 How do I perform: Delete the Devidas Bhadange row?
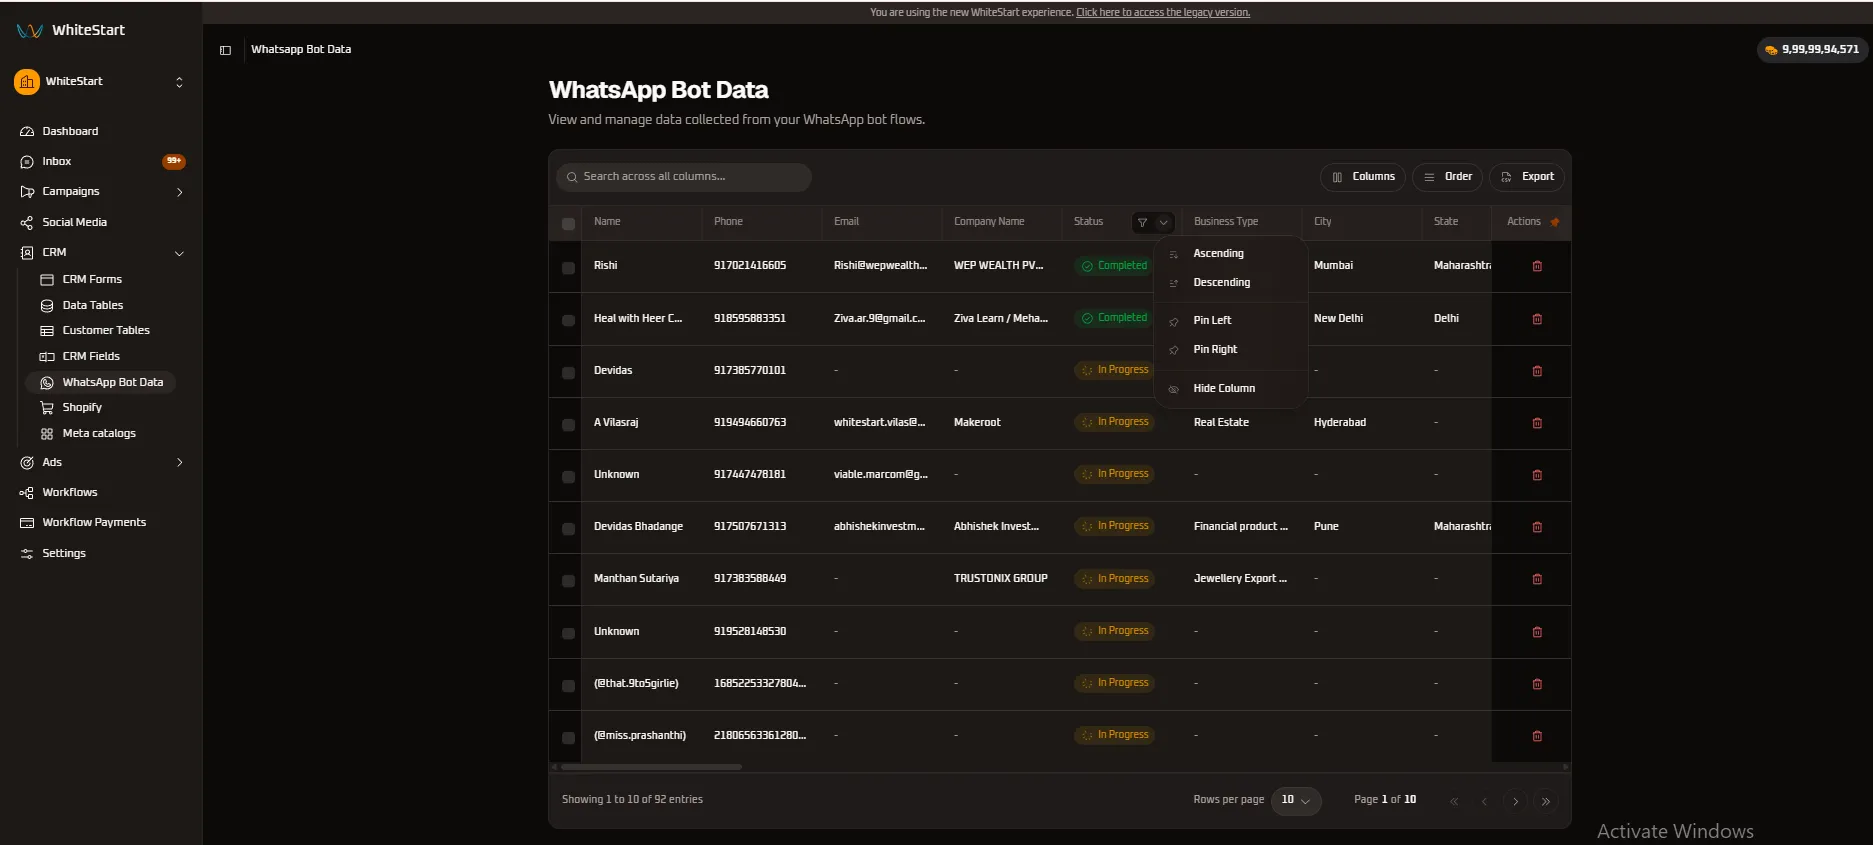[x=1537, y=527]
